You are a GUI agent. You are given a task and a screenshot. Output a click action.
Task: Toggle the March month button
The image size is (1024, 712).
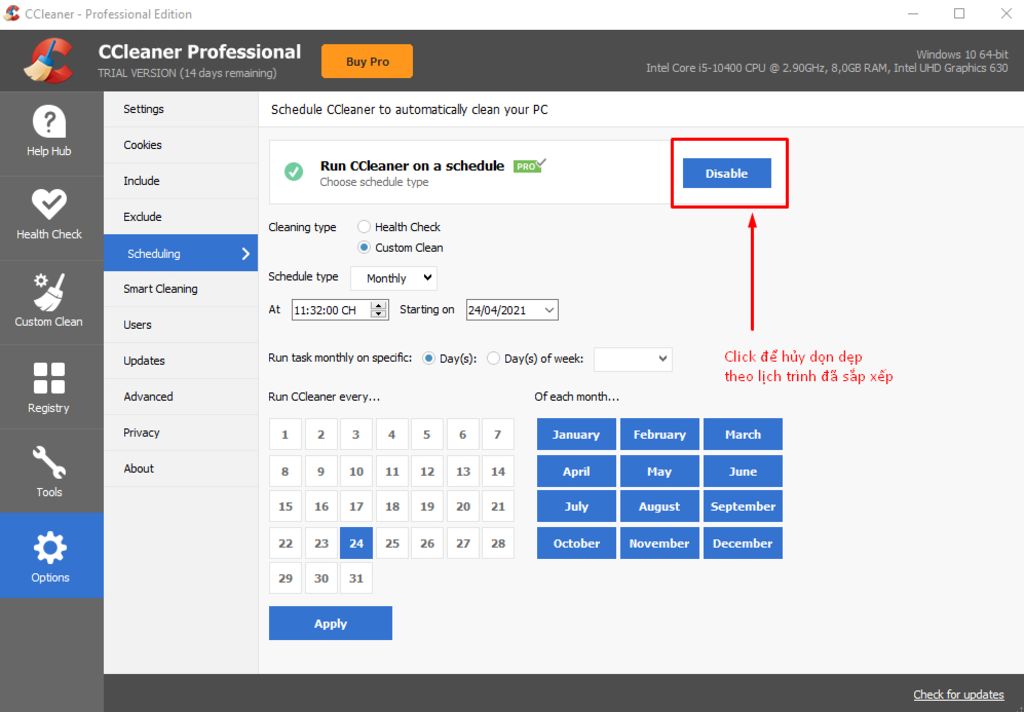tap(743, 434)
